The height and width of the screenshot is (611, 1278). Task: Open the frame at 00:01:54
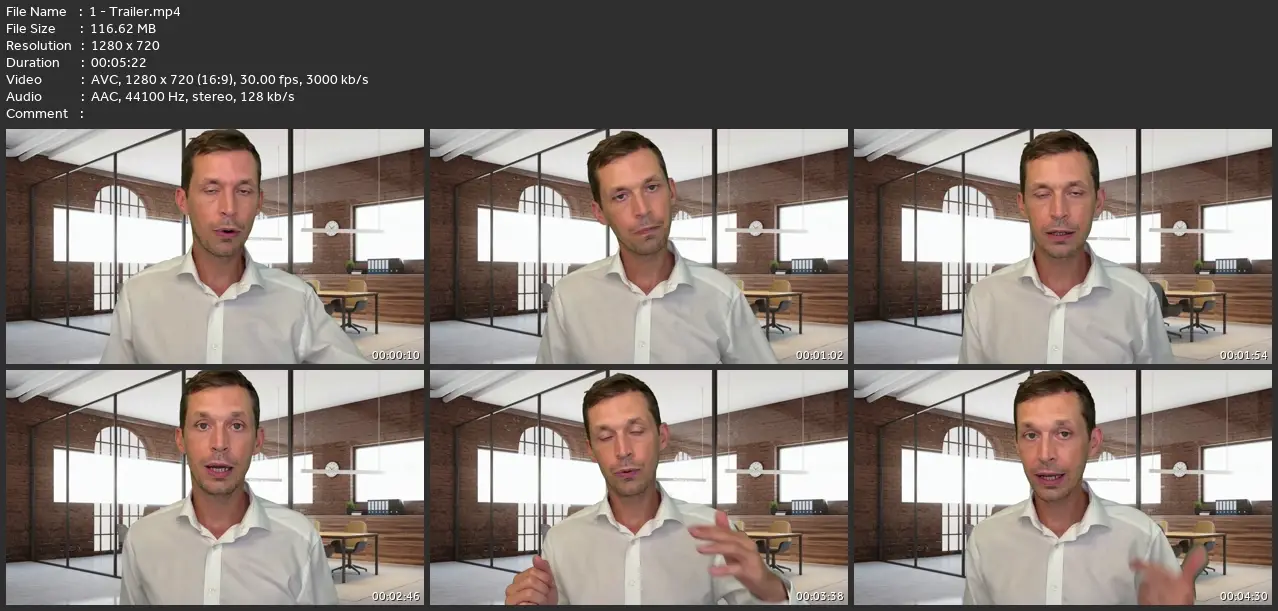click(x=1063, y=246)
